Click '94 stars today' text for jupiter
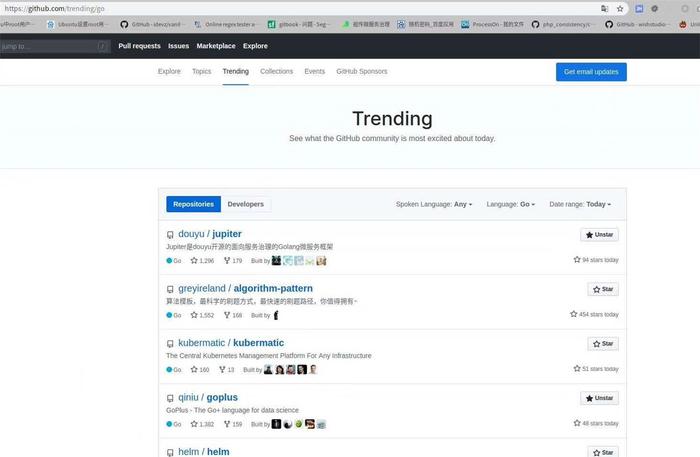Screen dimensions: 700x457 (x=596, y=260)
